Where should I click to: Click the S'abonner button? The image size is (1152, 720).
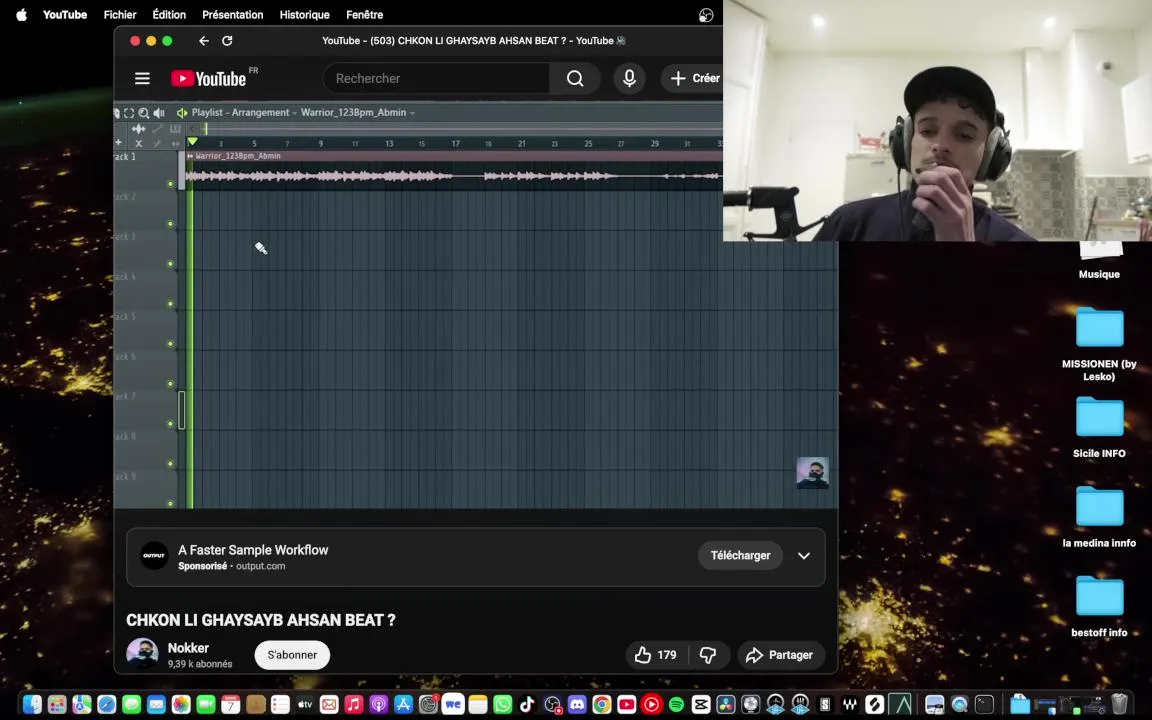click(x=292, y=655)
